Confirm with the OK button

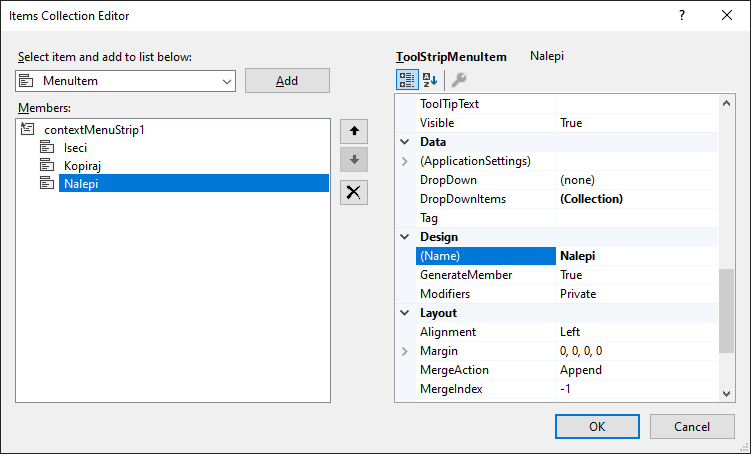[x=596, y=426]
